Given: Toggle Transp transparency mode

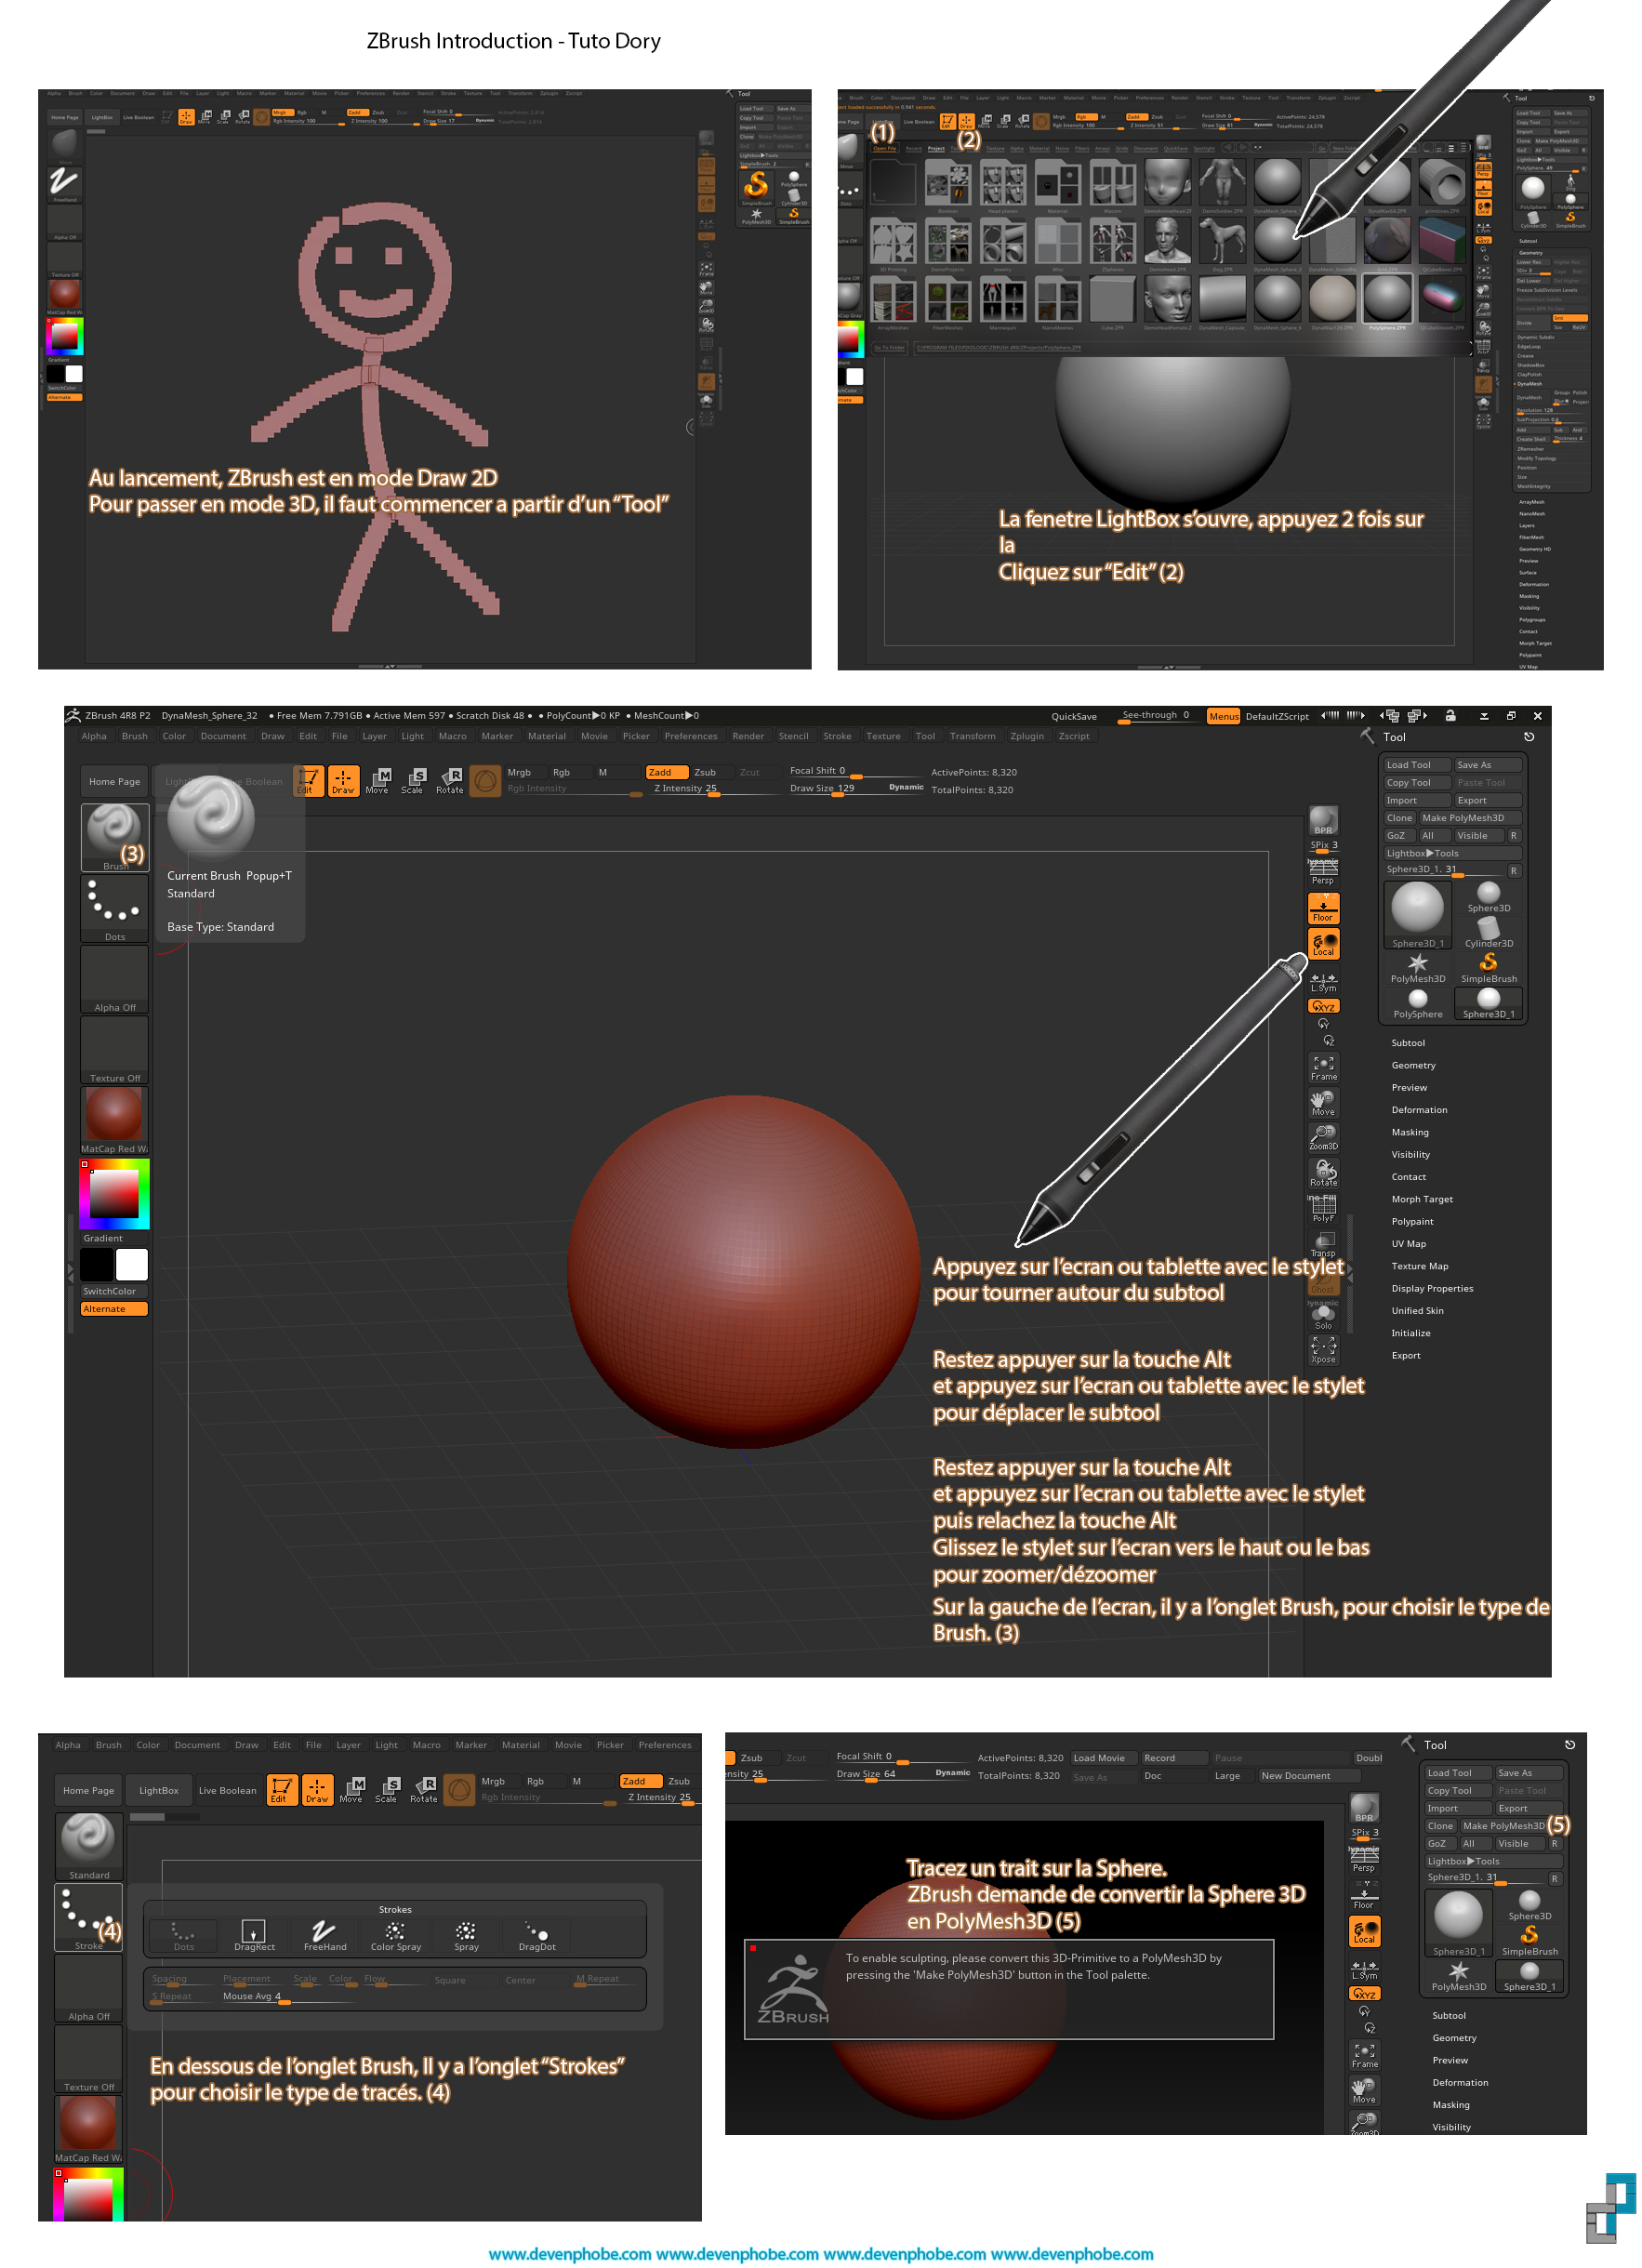Looking at the screenshot, I should point(1323,1243).
